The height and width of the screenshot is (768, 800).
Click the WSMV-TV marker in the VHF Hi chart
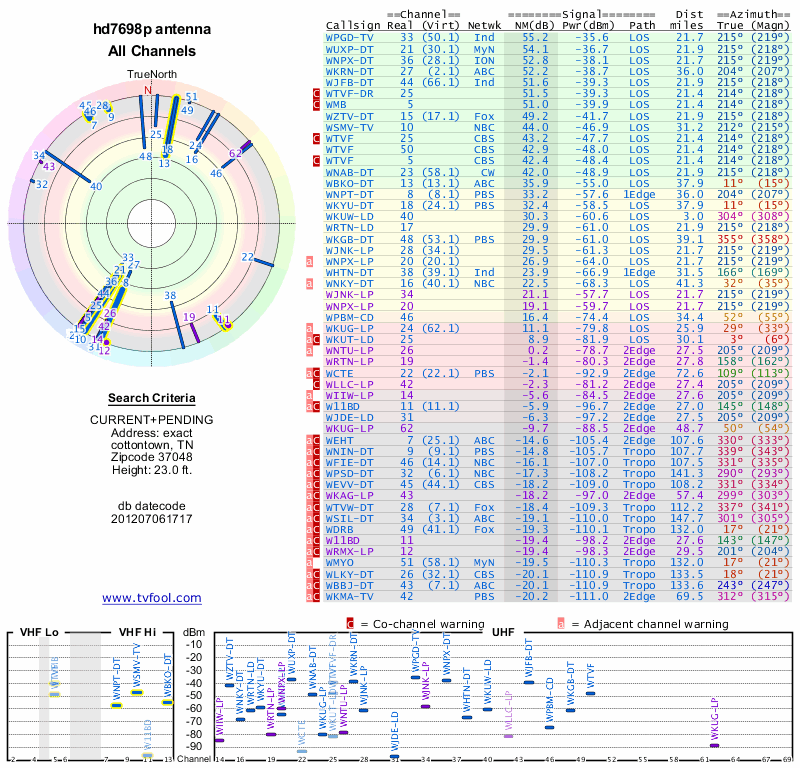point(137,692)
